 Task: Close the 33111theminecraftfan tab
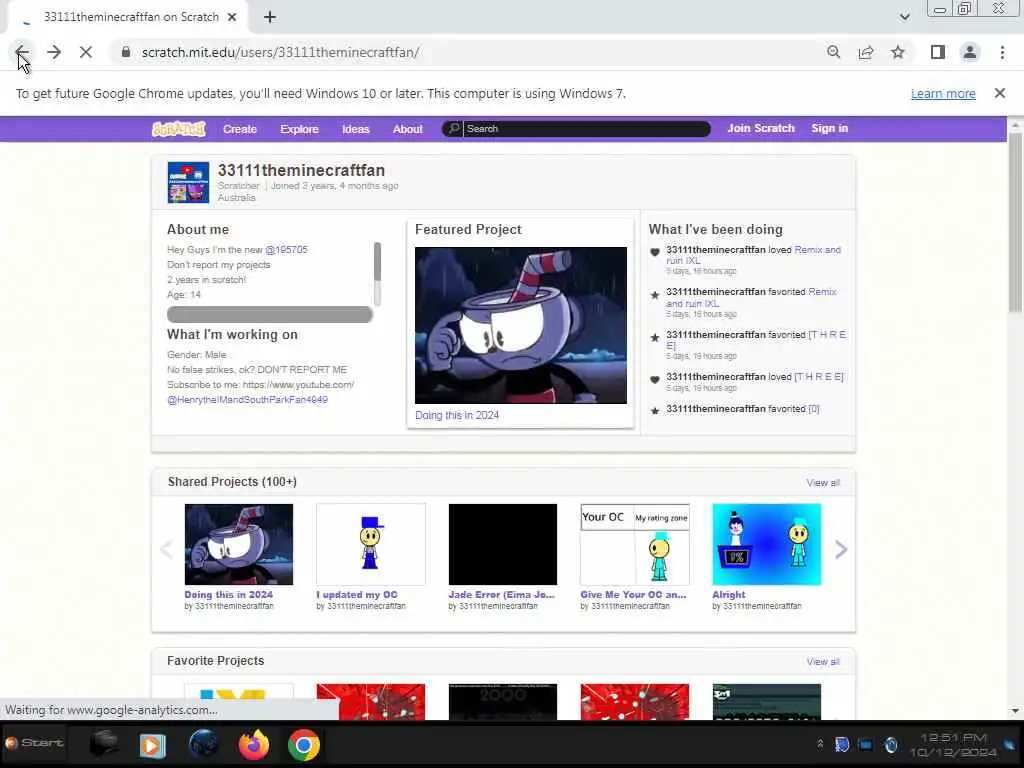click(232, 18)
